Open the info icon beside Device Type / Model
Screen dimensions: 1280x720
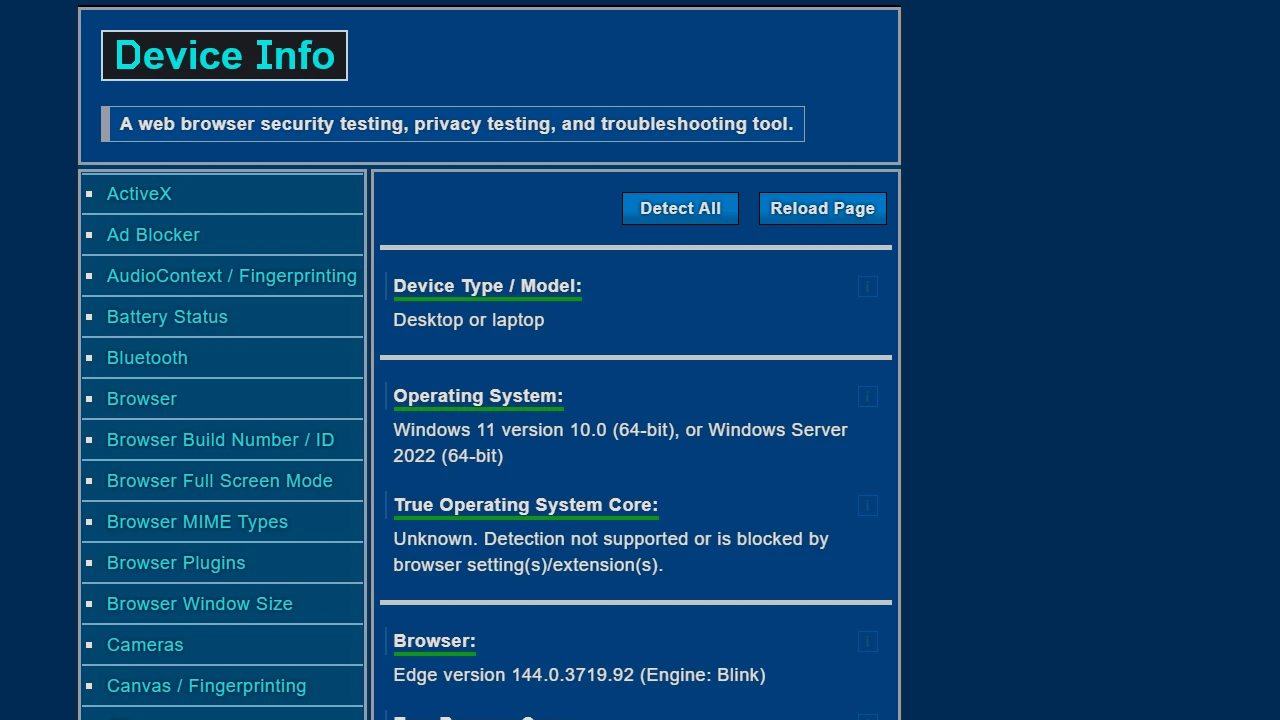click(867, 287)
